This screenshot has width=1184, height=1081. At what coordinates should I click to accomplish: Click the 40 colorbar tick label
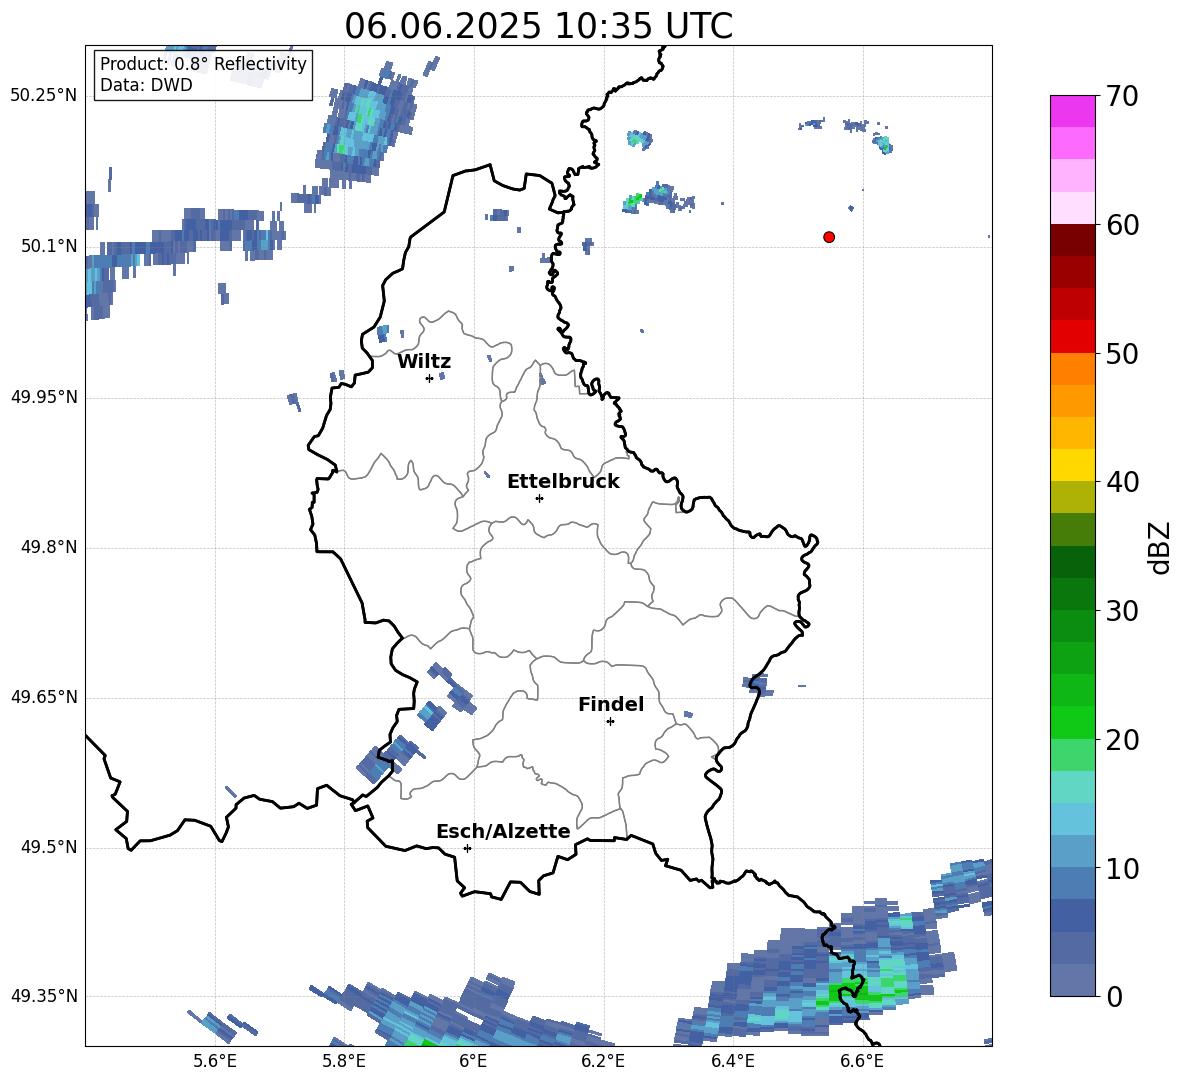tap(1122, 482)
